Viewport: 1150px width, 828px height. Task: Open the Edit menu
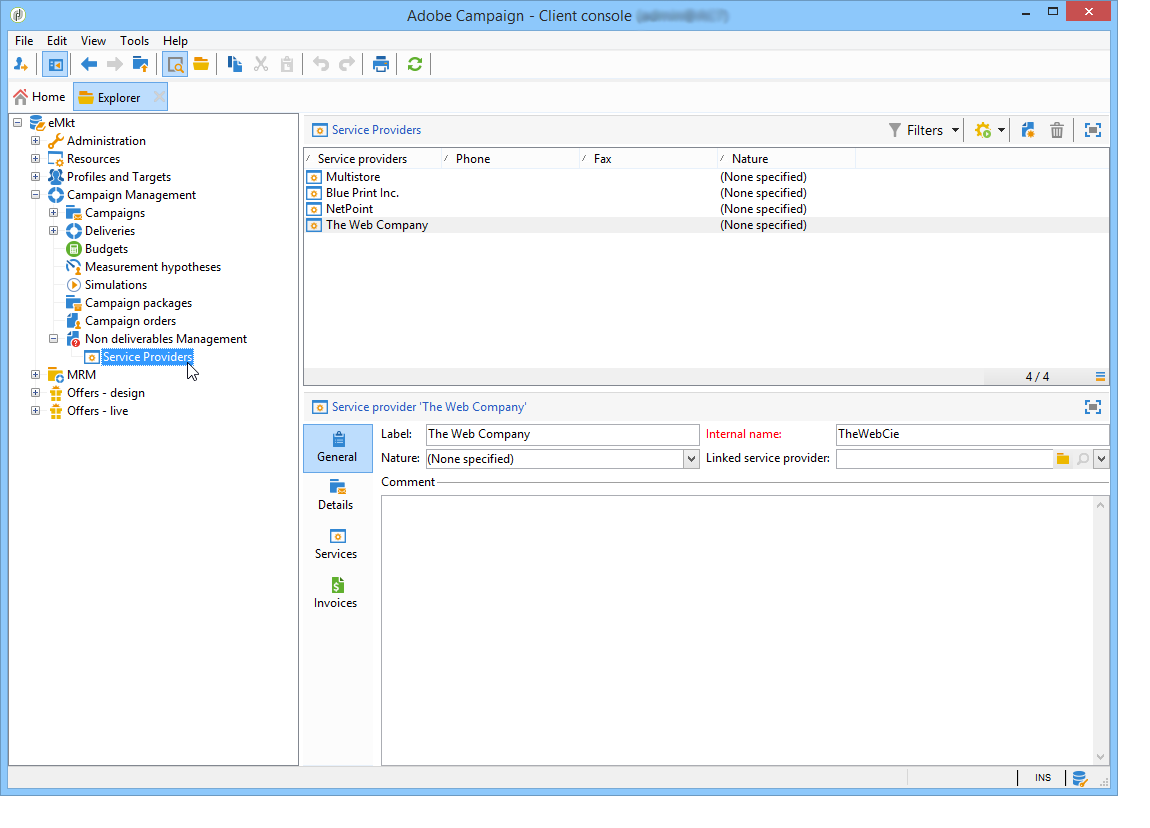tap(56, 41)
